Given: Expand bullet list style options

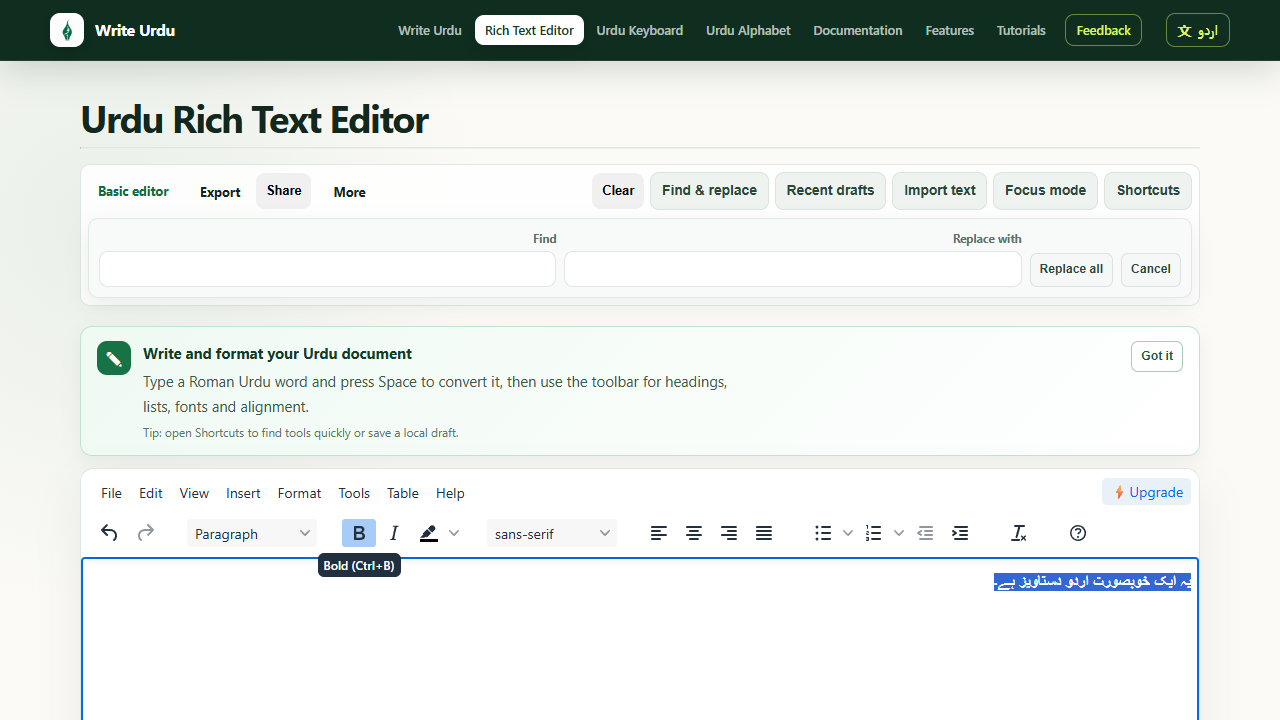Looking at the screenshot, I should pos(848,533).
